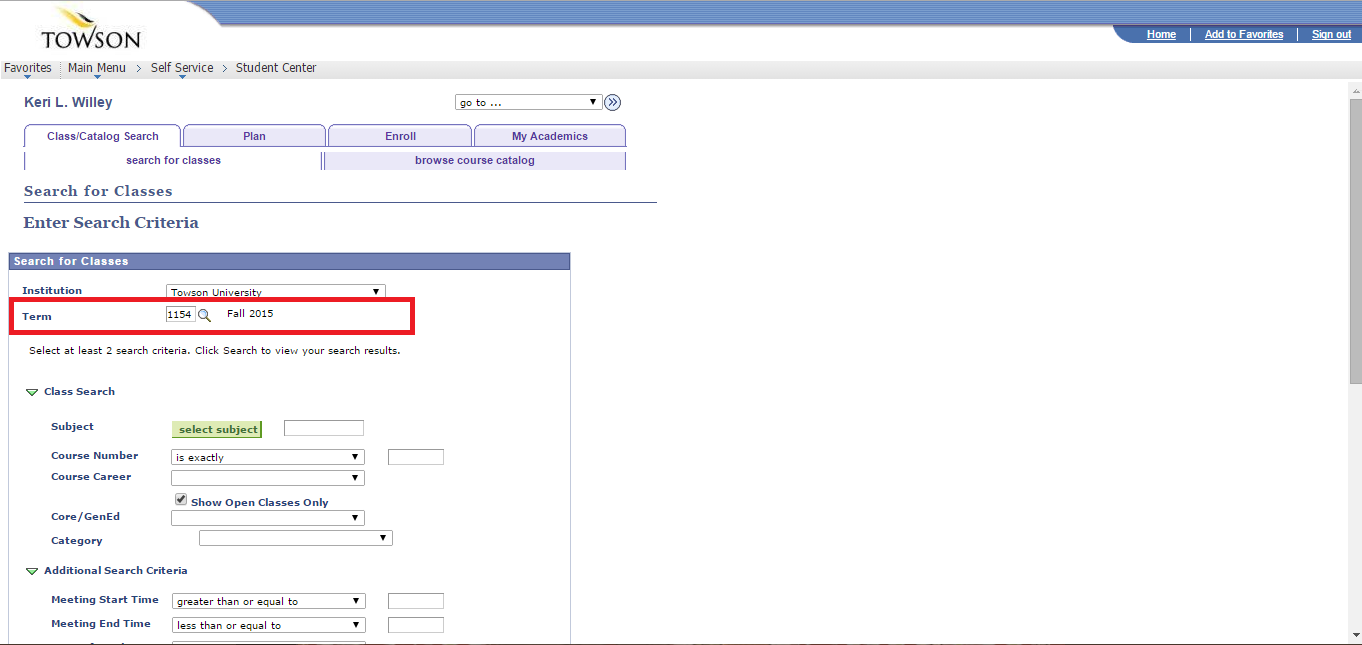Switch to the Plan tab
Screen dimensions: 1362x645
click(254, 135)
